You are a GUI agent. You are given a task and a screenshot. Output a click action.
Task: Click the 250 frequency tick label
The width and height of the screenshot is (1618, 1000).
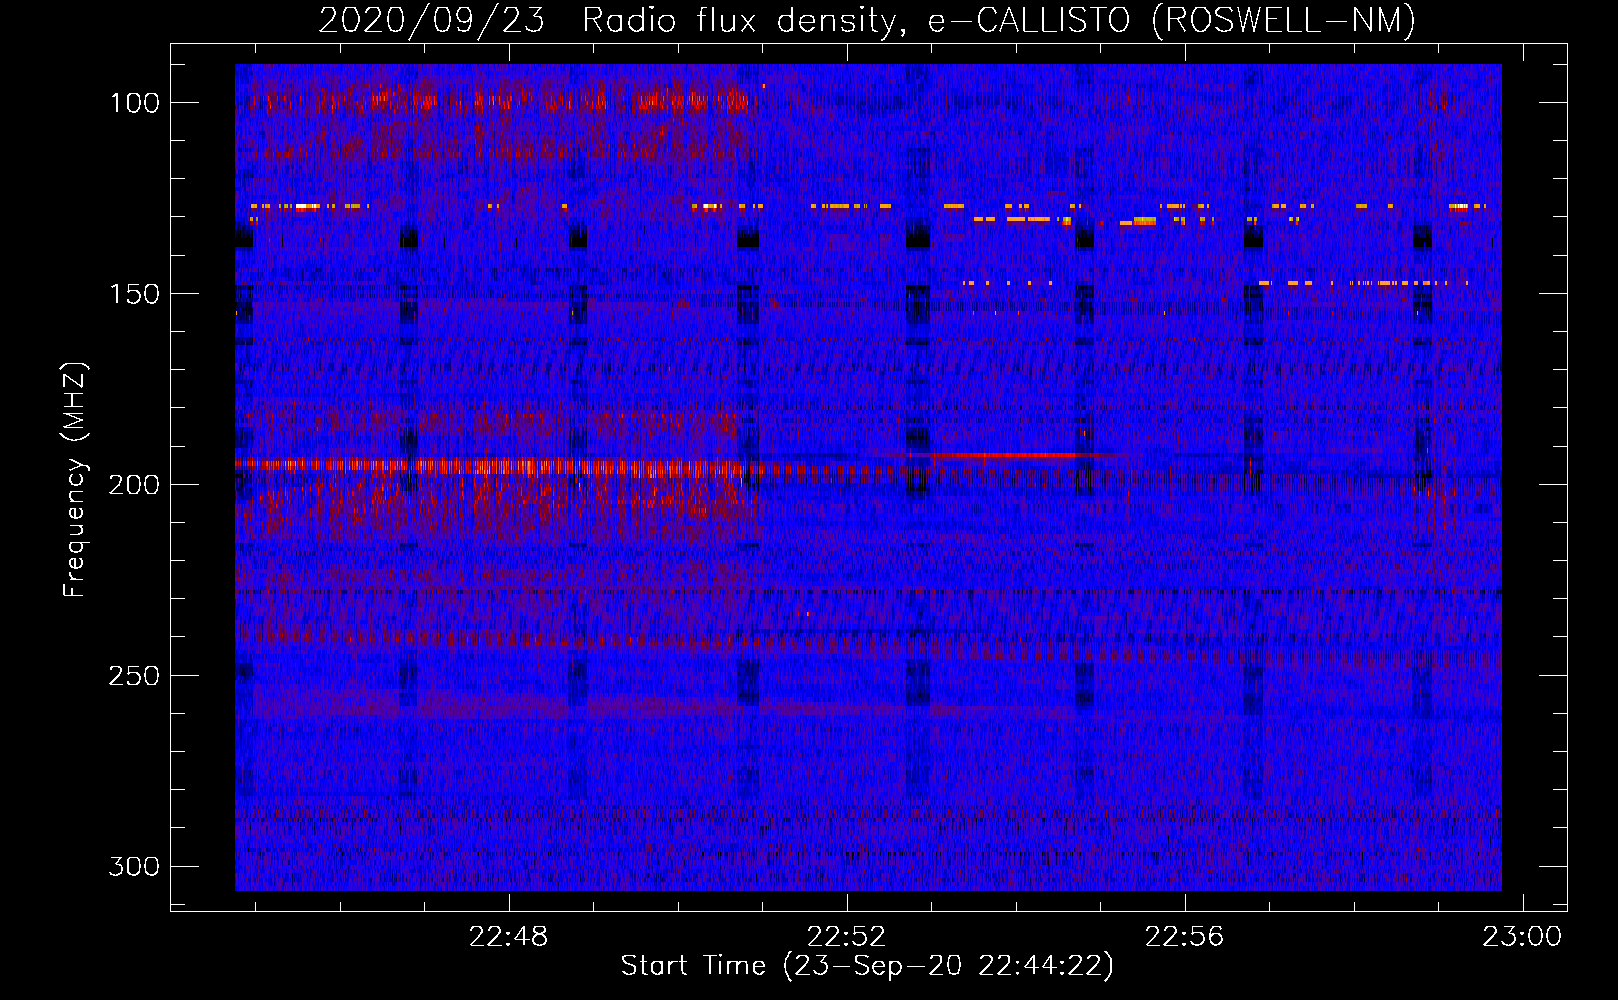coord(134,676)
